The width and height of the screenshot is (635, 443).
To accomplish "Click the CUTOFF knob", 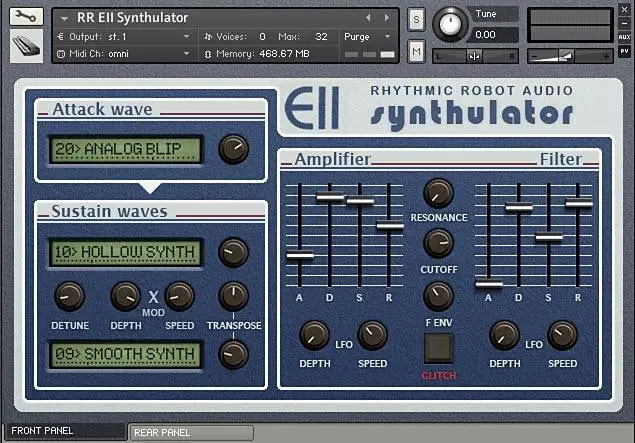I will point(438,243).
